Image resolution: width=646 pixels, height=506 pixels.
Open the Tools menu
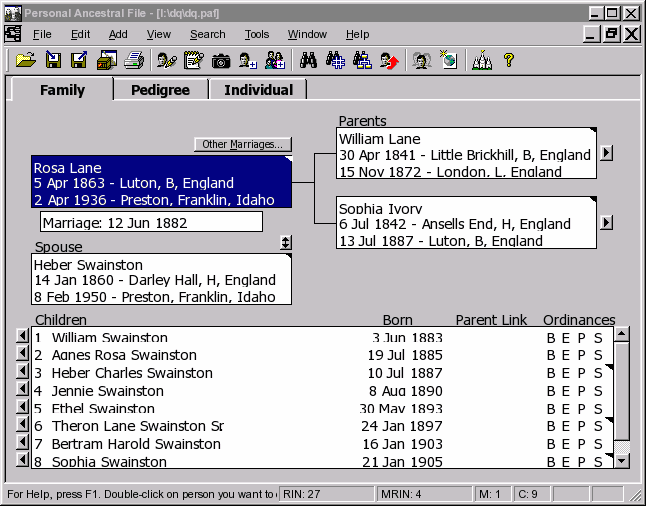tap(257, 34)
